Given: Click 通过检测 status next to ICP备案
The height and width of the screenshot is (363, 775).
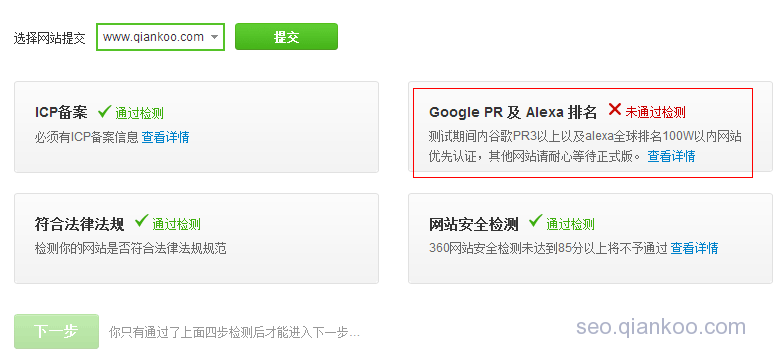Looking at the screenshot, I should [139, 113].
